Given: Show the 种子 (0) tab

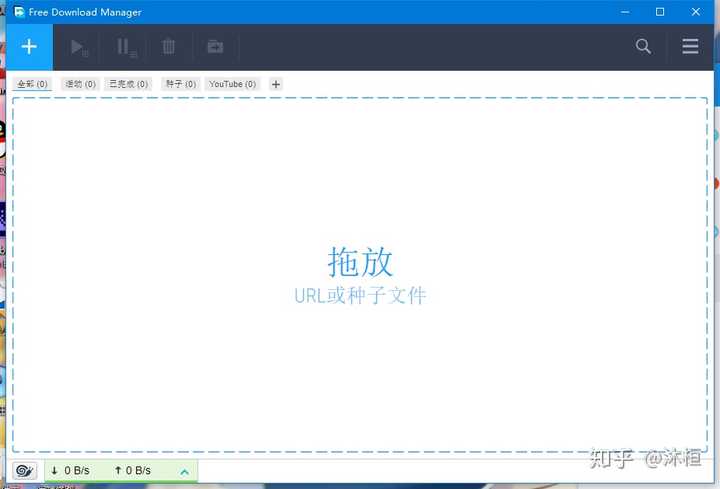Looking at the screenshot, I should (181, 85).
